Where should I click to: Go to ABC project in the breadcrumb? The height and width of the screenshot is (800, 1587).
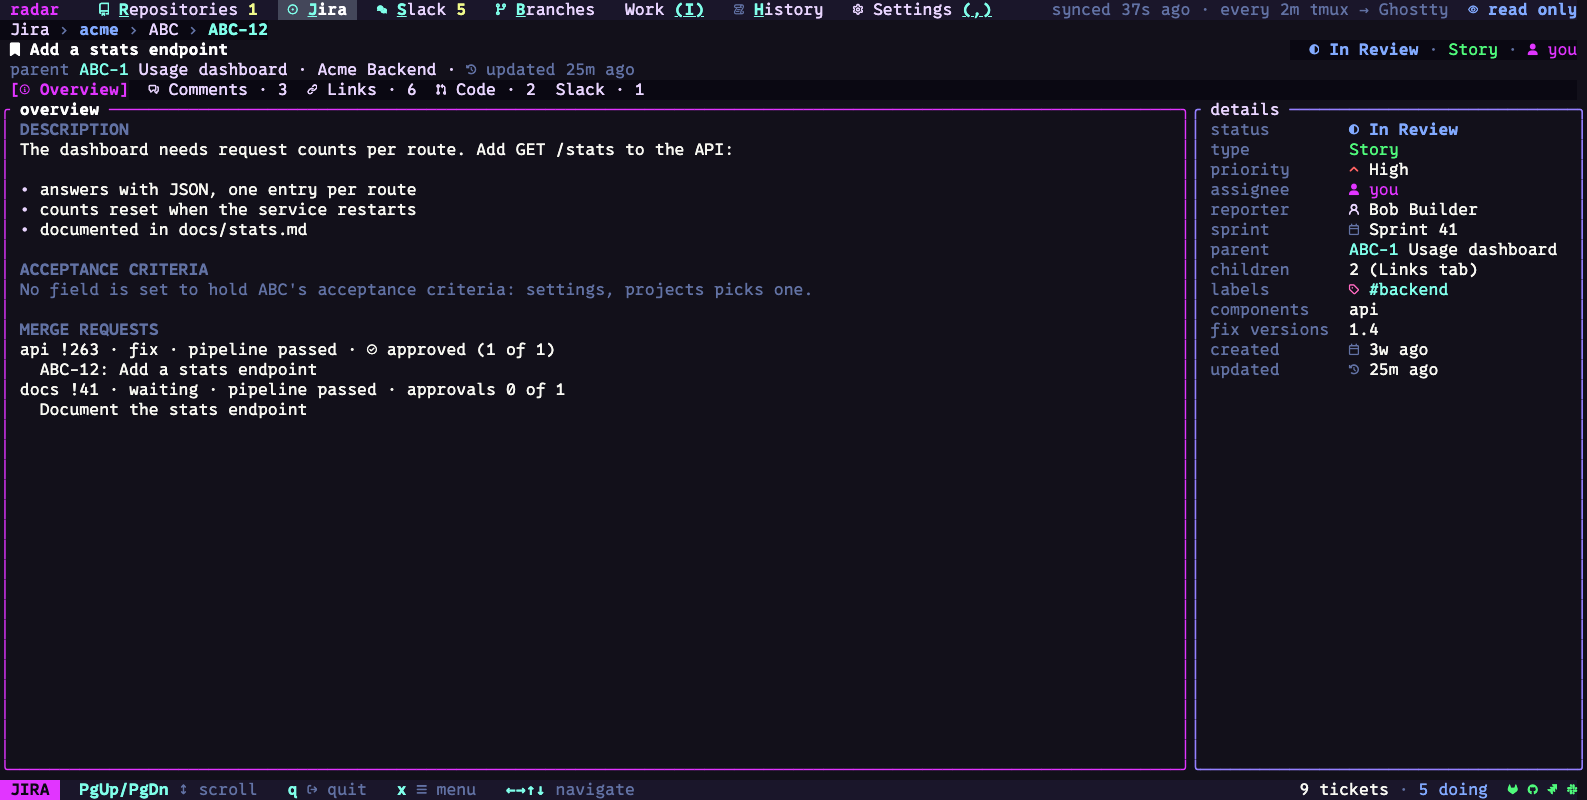163,29
